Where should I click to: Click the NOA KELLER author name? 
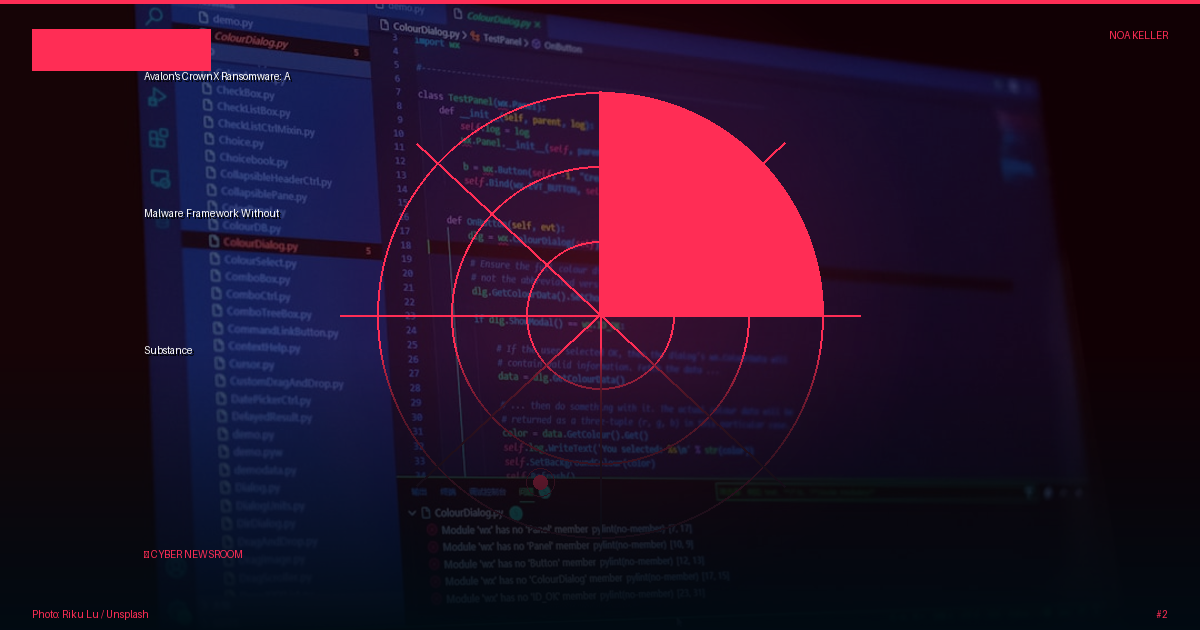(x=1138, y=35)
